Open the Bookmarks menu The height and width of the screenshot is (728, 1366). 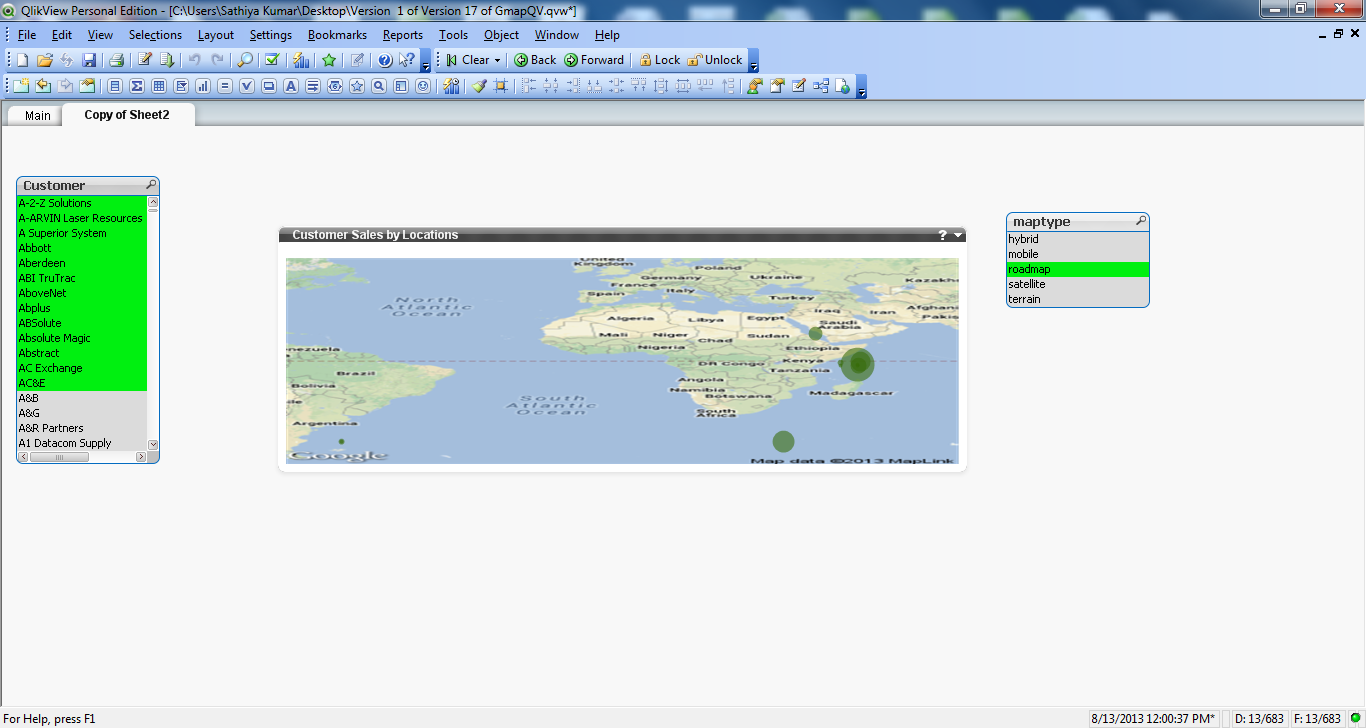[x=337, y=35]
